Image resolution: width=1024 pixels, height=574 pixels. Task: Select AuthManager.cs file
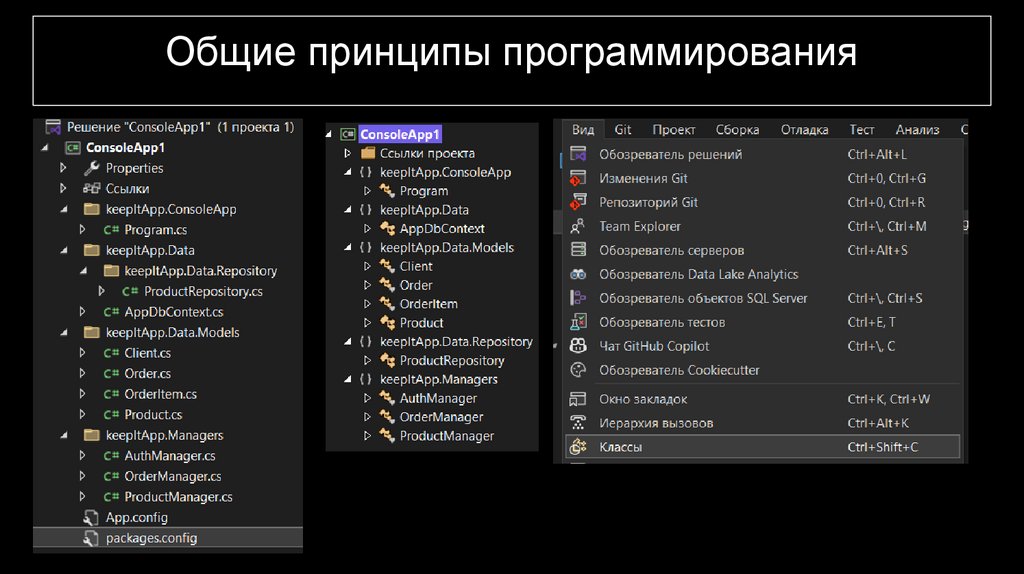170,456
